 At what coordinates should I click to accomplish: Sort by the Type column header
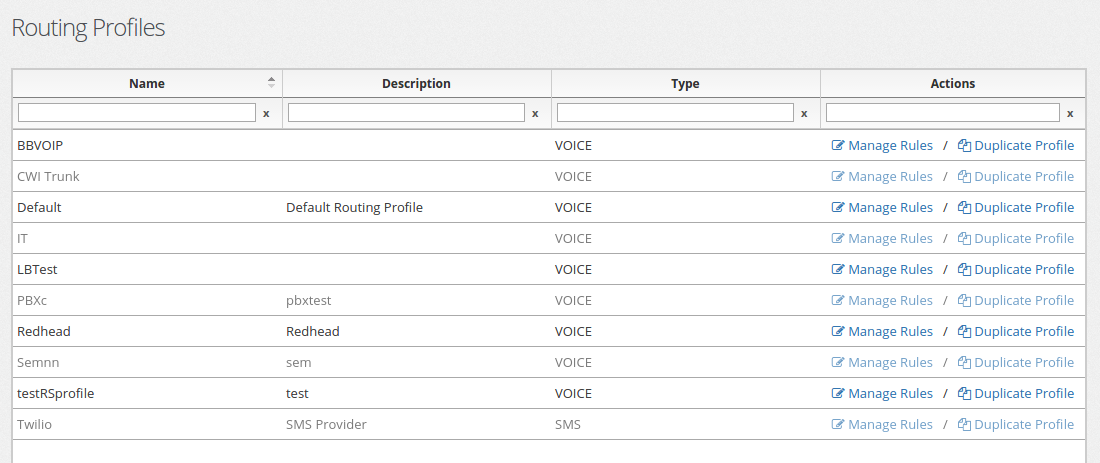click(685, 83)
